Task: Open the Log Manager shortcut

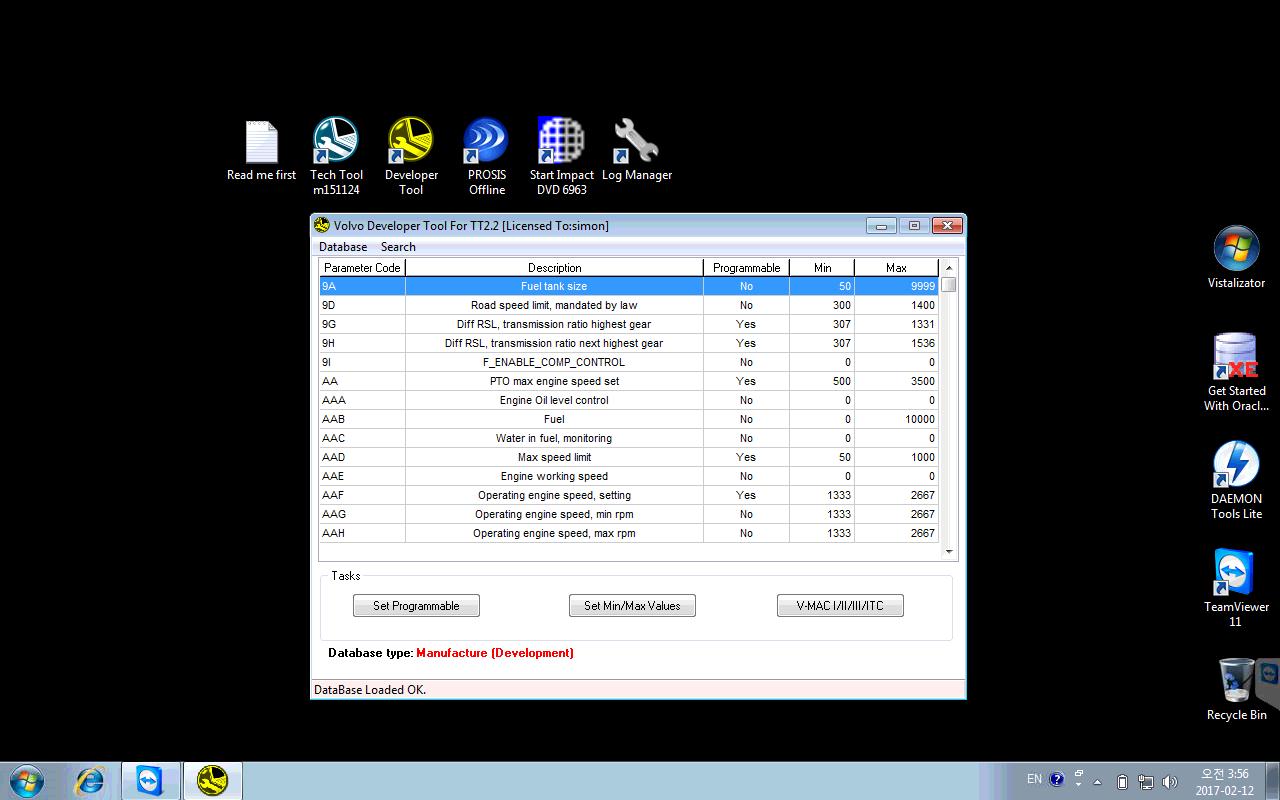Action: click(636, 150)
